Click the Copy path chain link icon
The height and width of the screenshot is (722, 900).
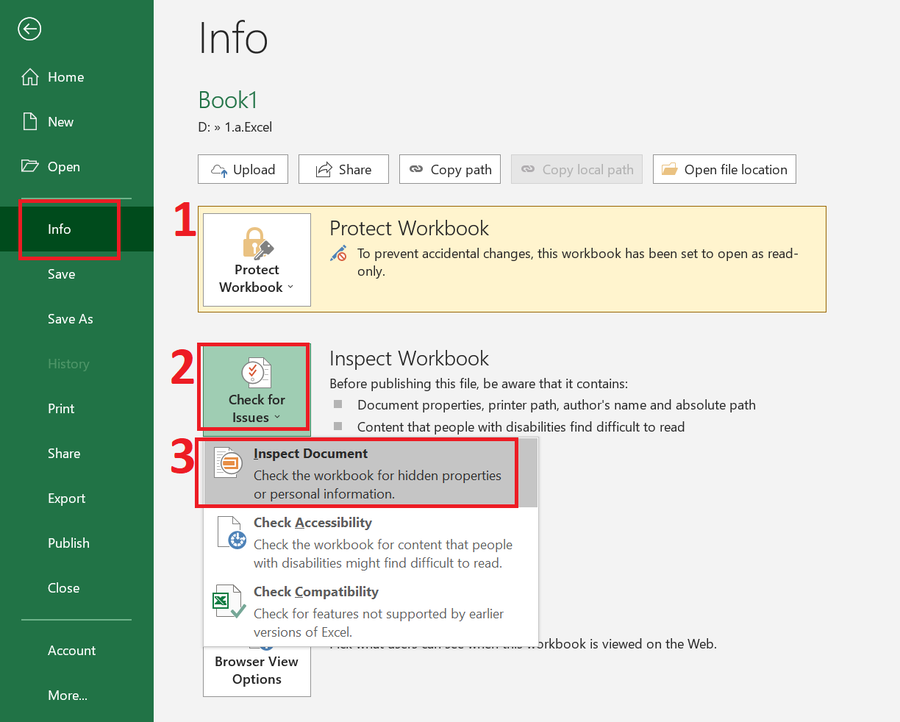pyautogui.click(x=416, y=169)
